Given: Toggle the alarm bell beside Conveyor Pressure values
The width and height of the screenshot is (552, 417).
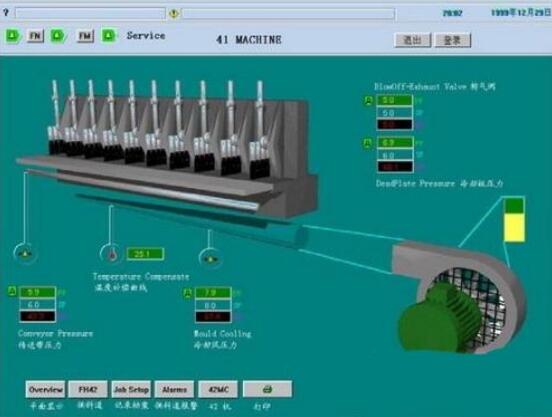Looking at the screenshot, I should click(12, 291).
